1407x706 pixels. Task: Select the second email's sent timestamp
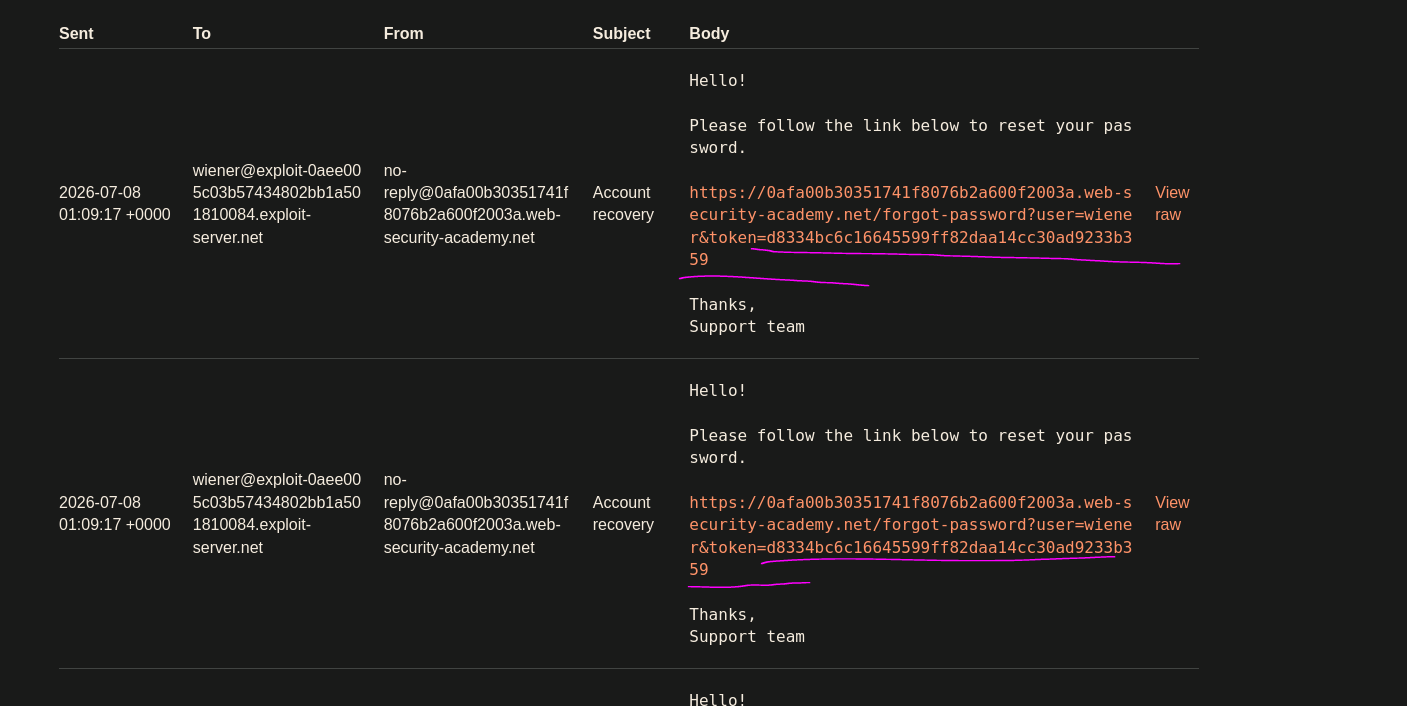click(x=115, y=513)
